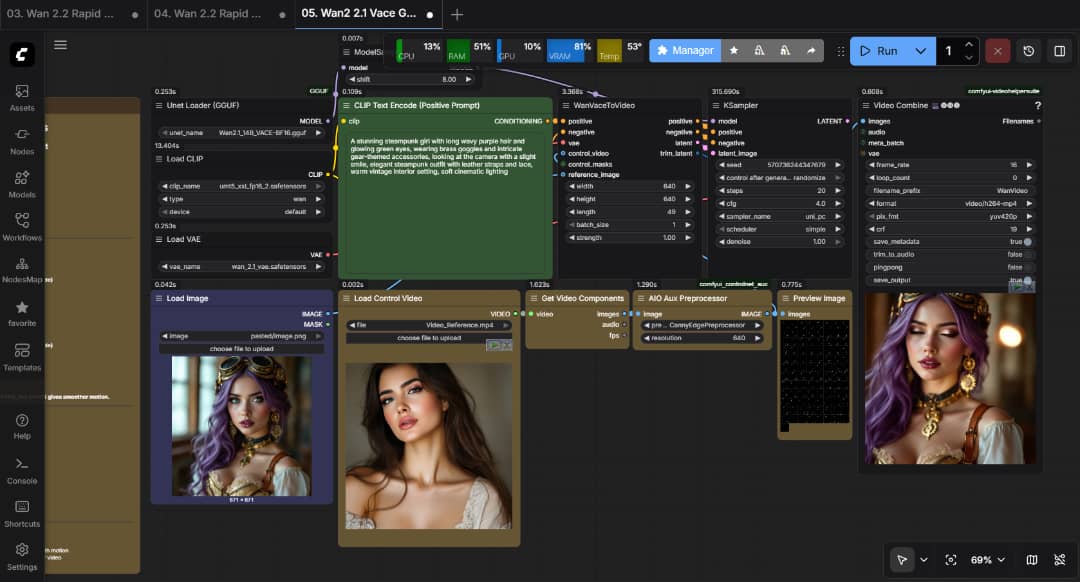The width and height of the screenshot is (1080, 582).
Task: Click choose file to upload in Load Image
Action: point(241,348)
